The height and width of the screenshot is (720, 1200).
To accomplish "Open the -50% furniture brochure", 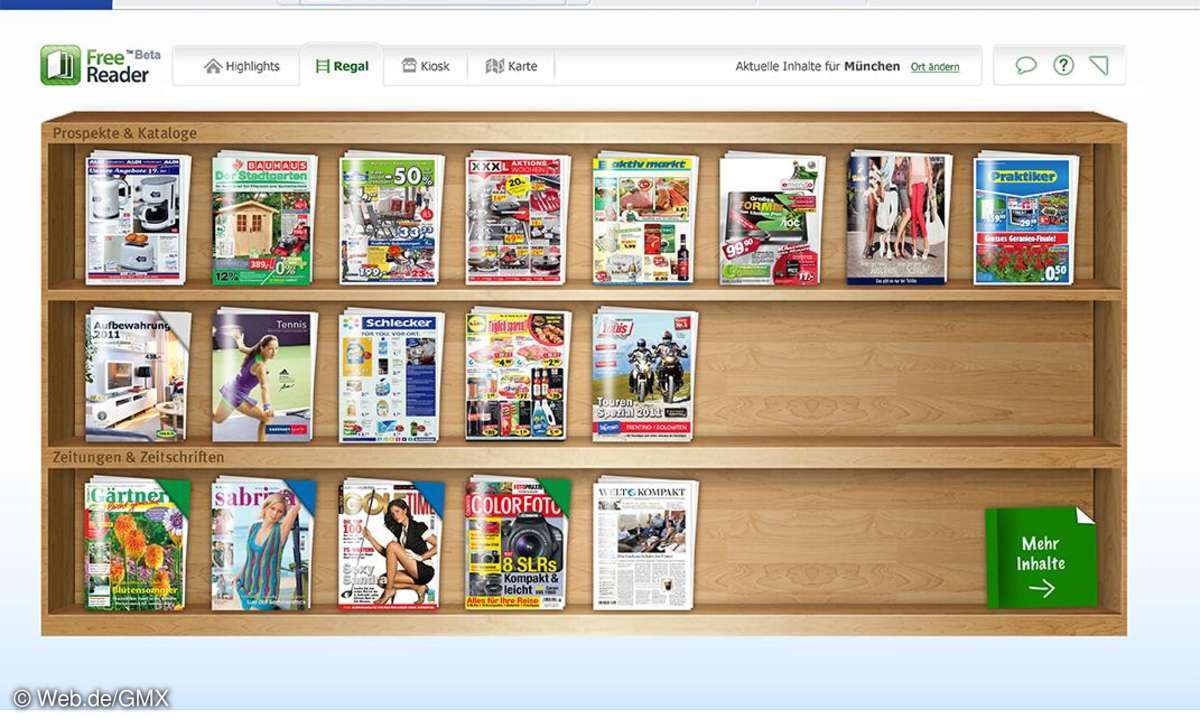I will (x=391, y=218).
